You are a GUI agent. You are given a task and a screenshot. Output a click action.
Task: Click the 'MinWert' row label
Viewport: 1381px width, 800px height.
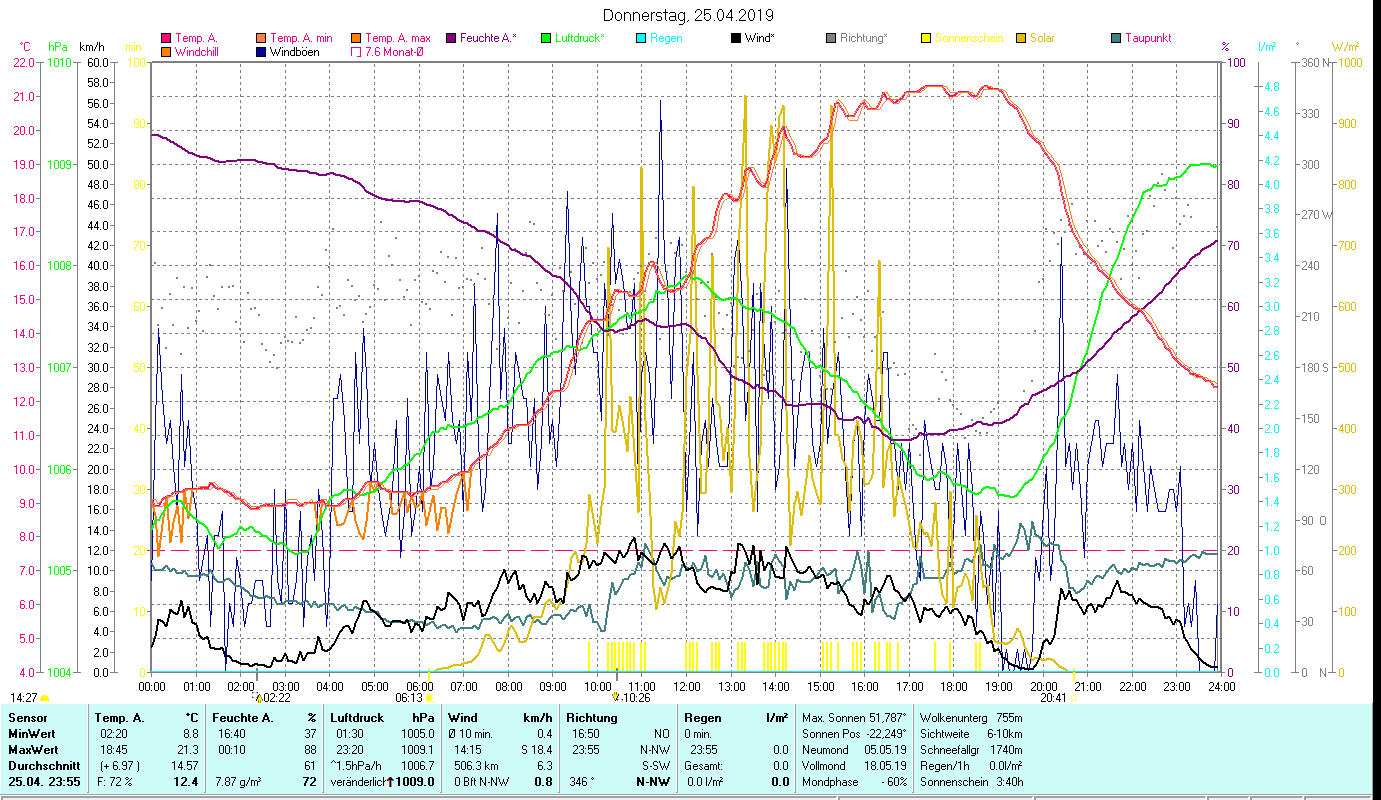[x=31, y=734]
